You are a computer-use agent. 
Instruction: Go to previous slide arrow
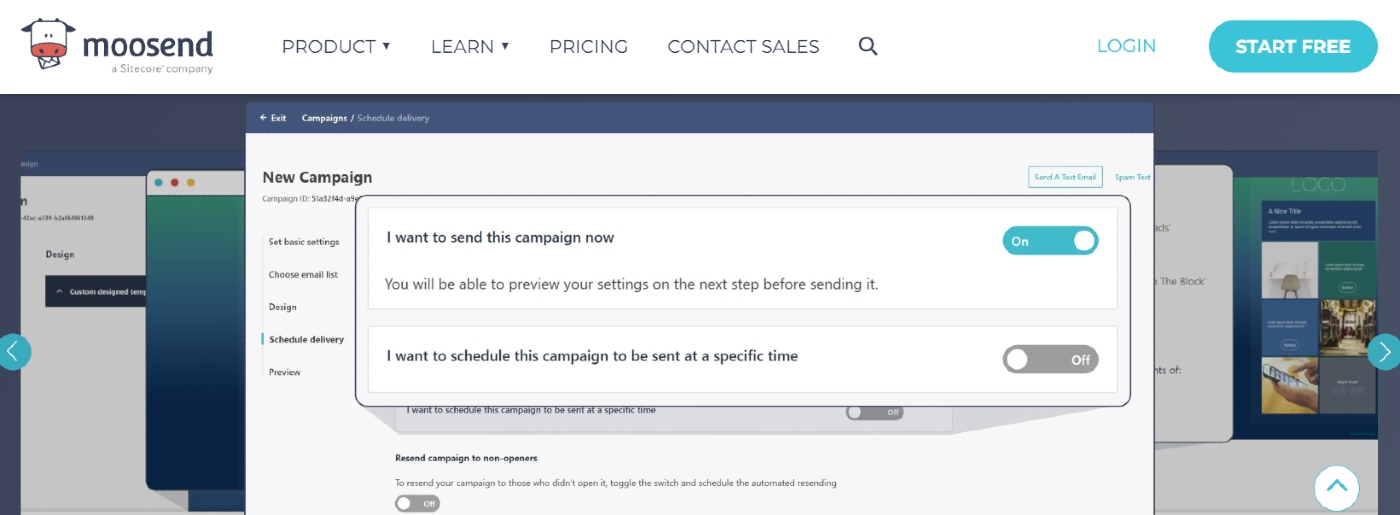13,351
